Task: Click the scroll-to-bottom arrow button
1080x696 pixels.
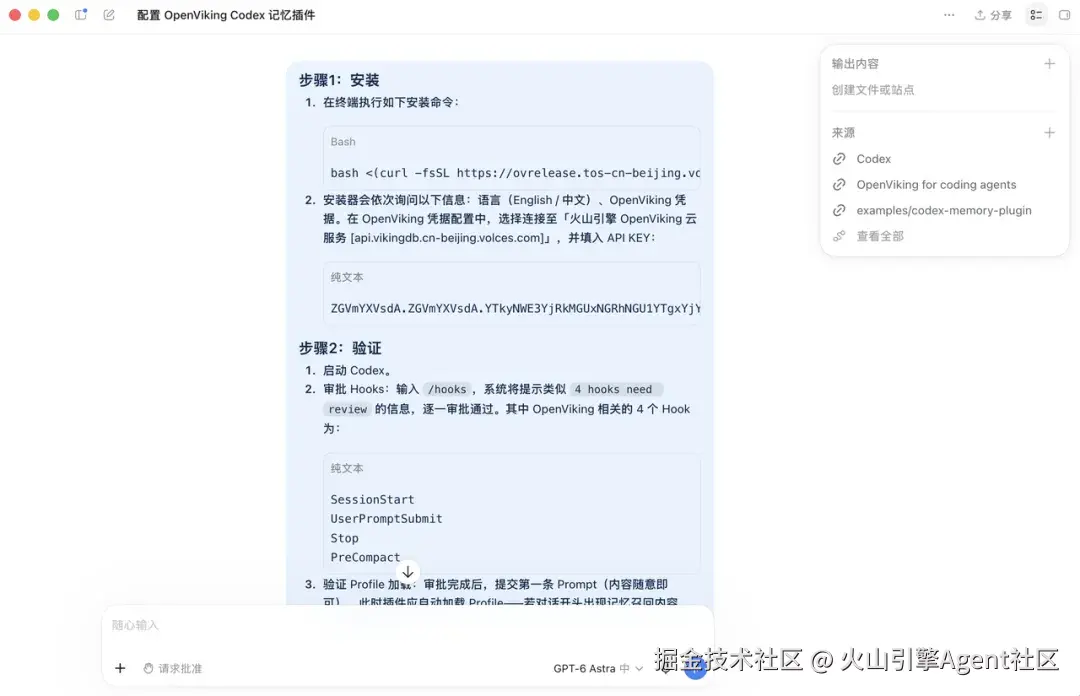Action: [x=408, y=572]
